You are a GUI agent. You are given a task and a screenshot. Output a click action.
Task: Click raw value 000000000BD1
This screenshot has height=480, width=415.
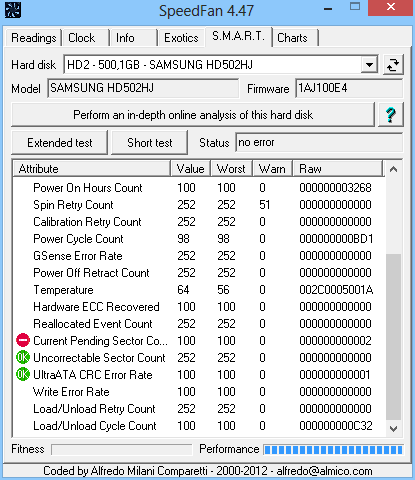(x=336, y=239)
